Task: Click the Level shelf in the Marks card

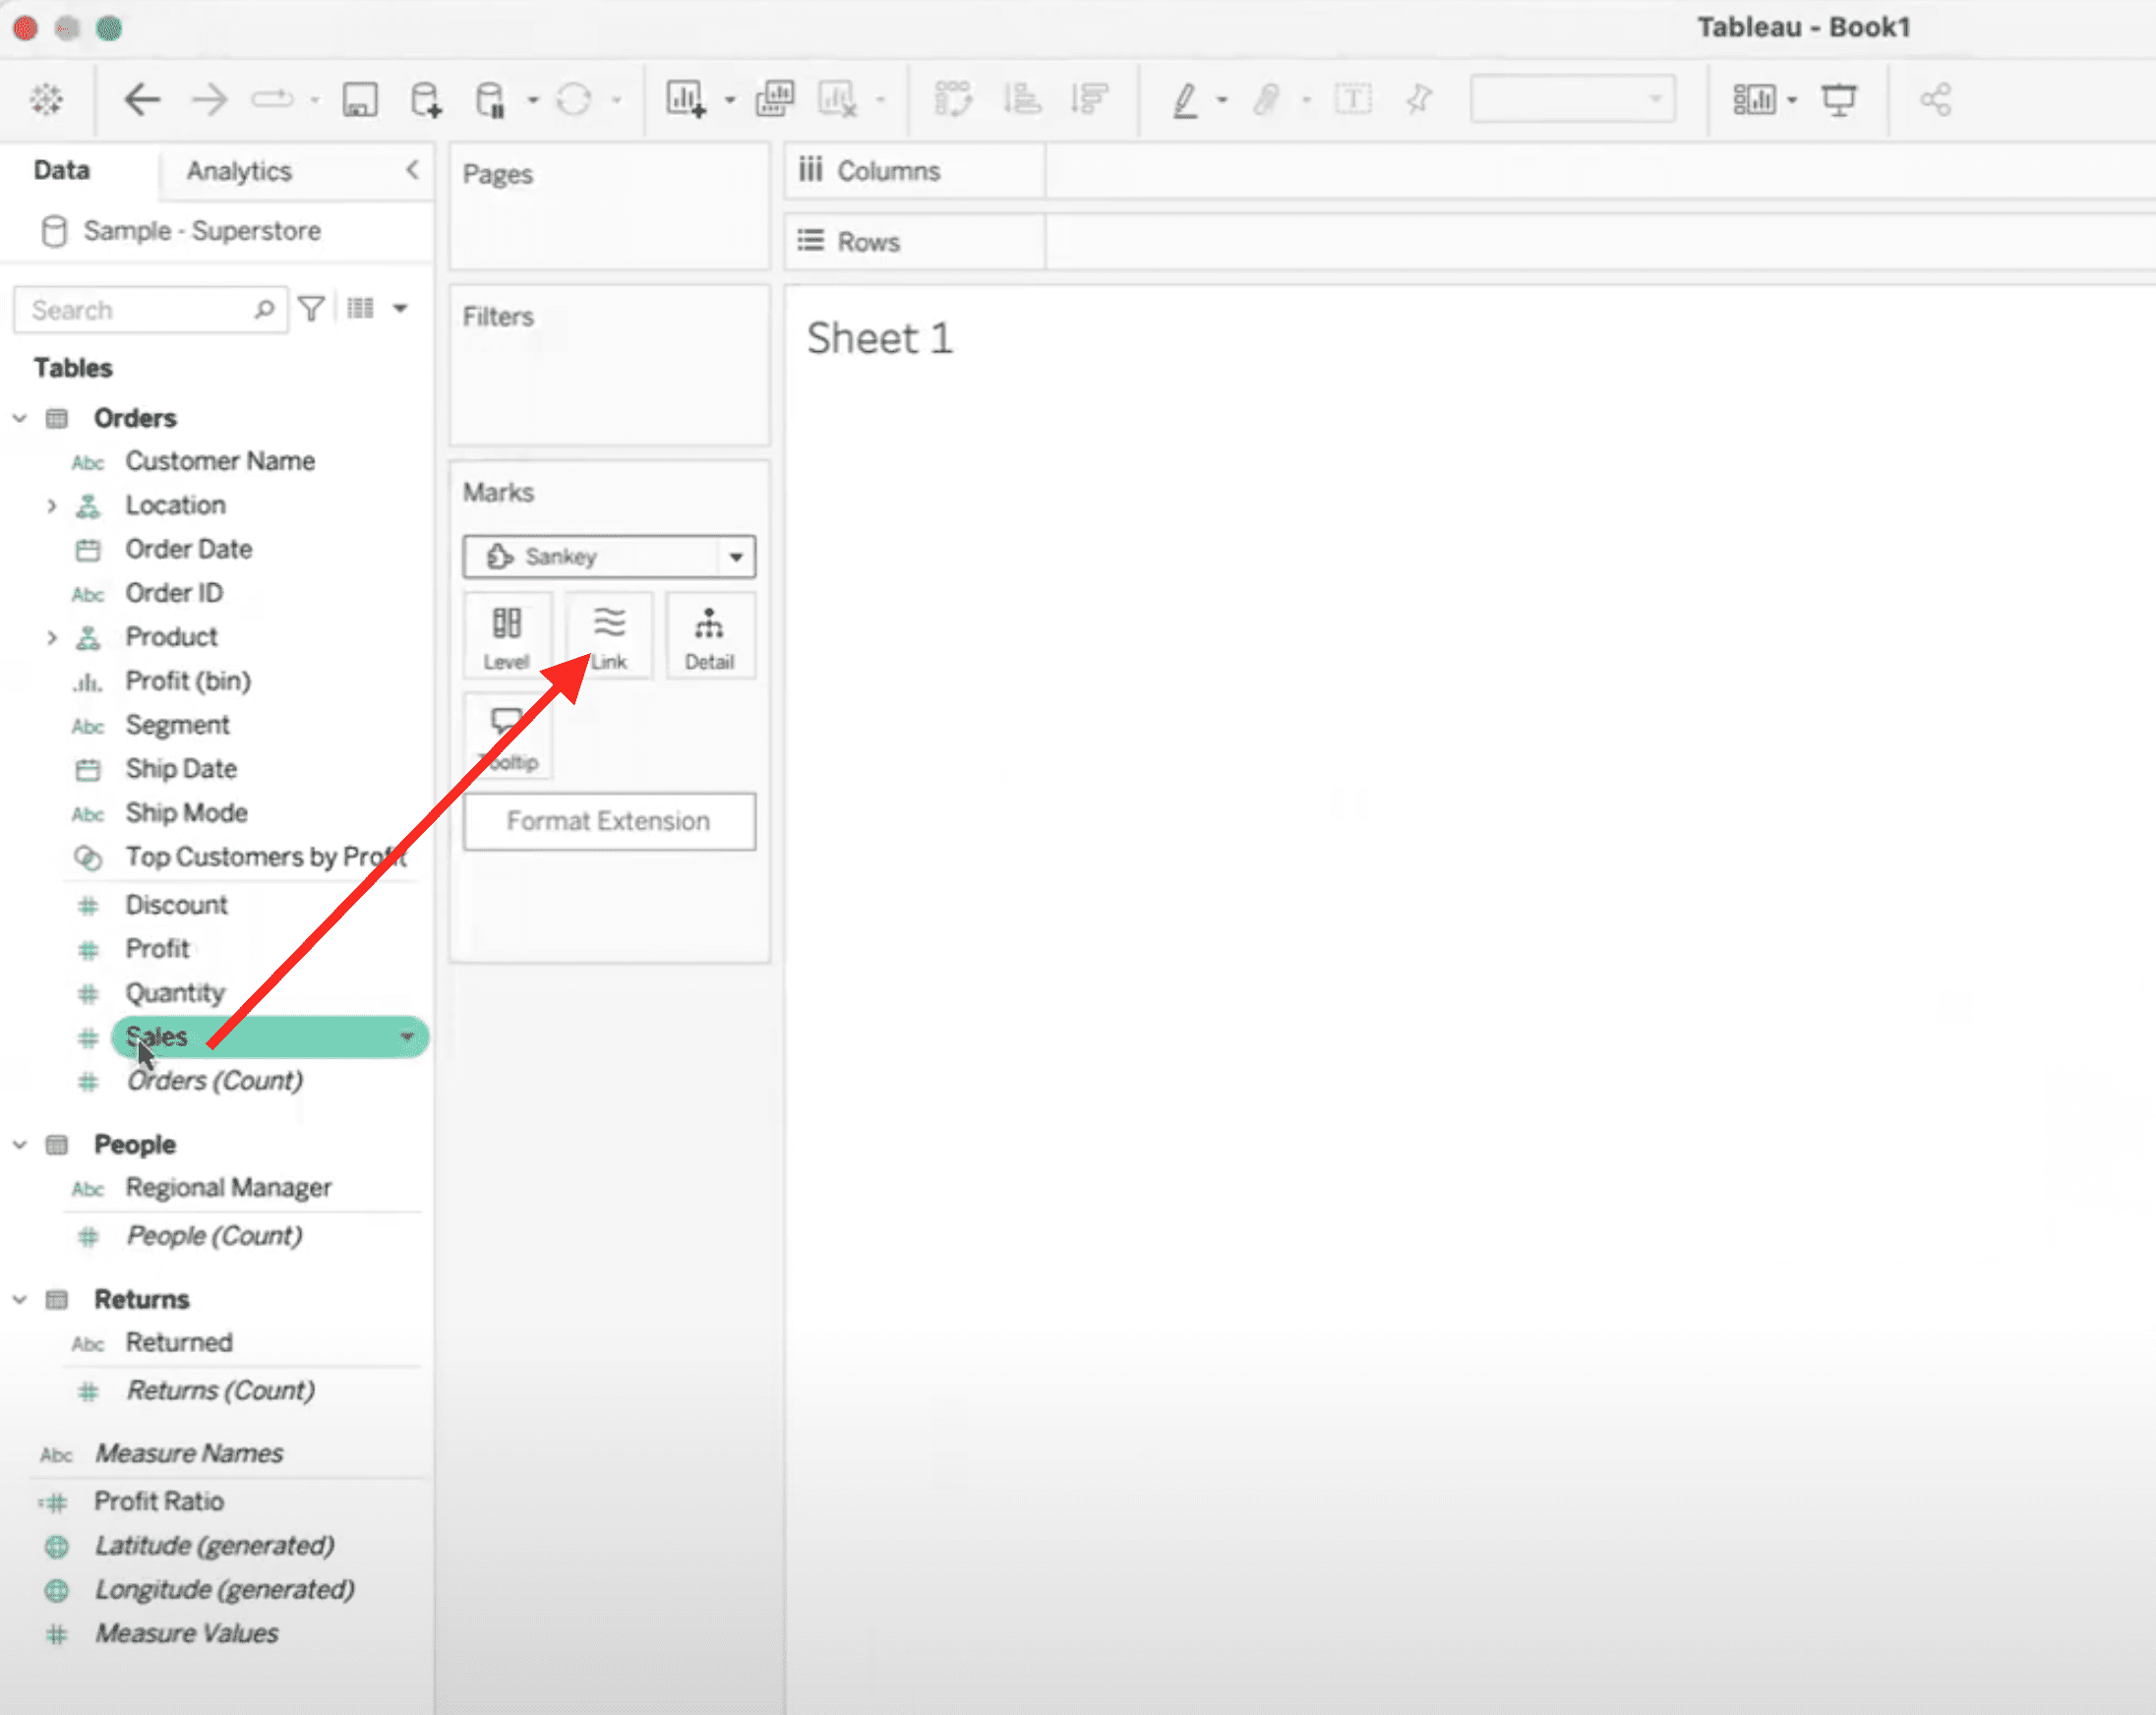Action: pos(507,635)
